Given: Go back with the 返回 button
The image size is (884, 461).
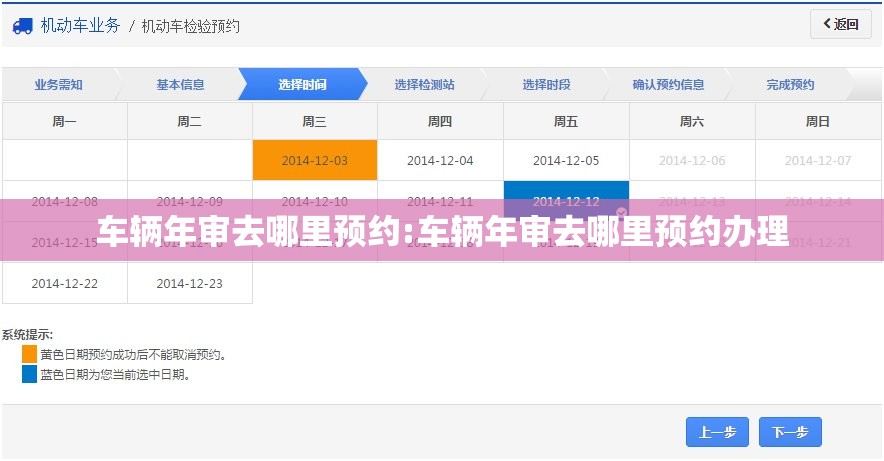Looking at the screenshot, I should 841,24.
